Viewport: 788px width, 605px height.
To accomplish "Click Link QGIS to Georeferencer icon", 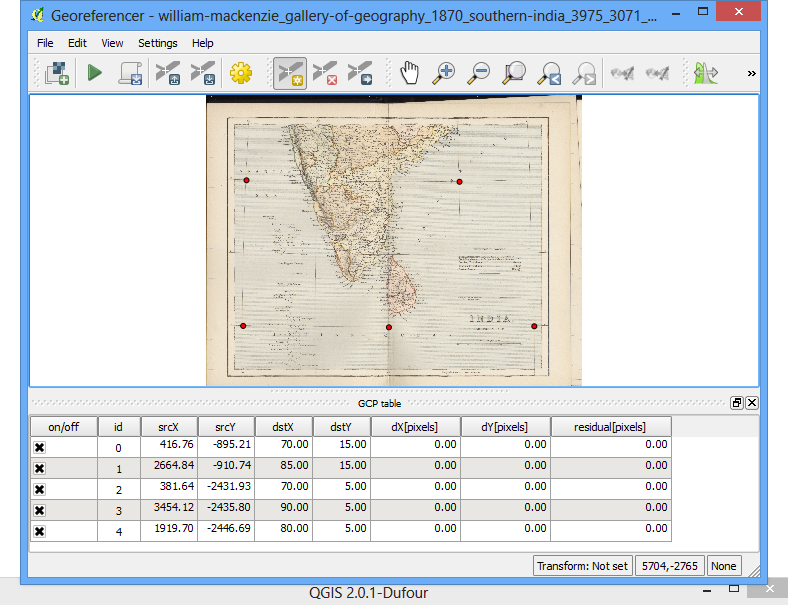I will click(x=657, y=73).
